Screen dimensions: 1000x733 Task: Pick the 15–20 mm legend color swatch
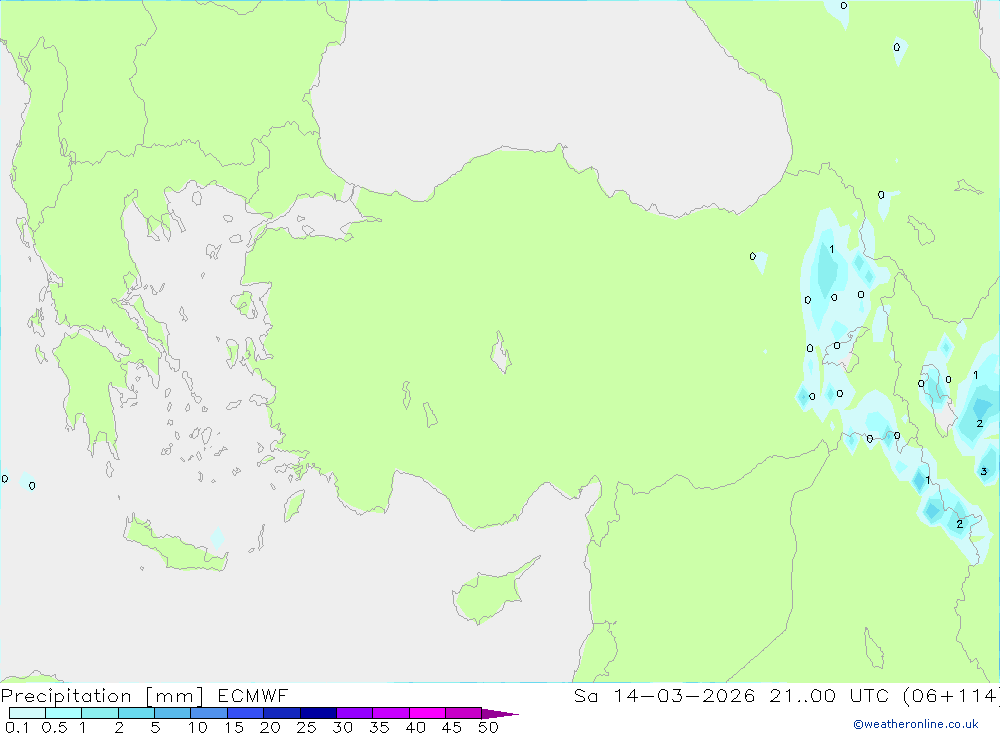246,713
